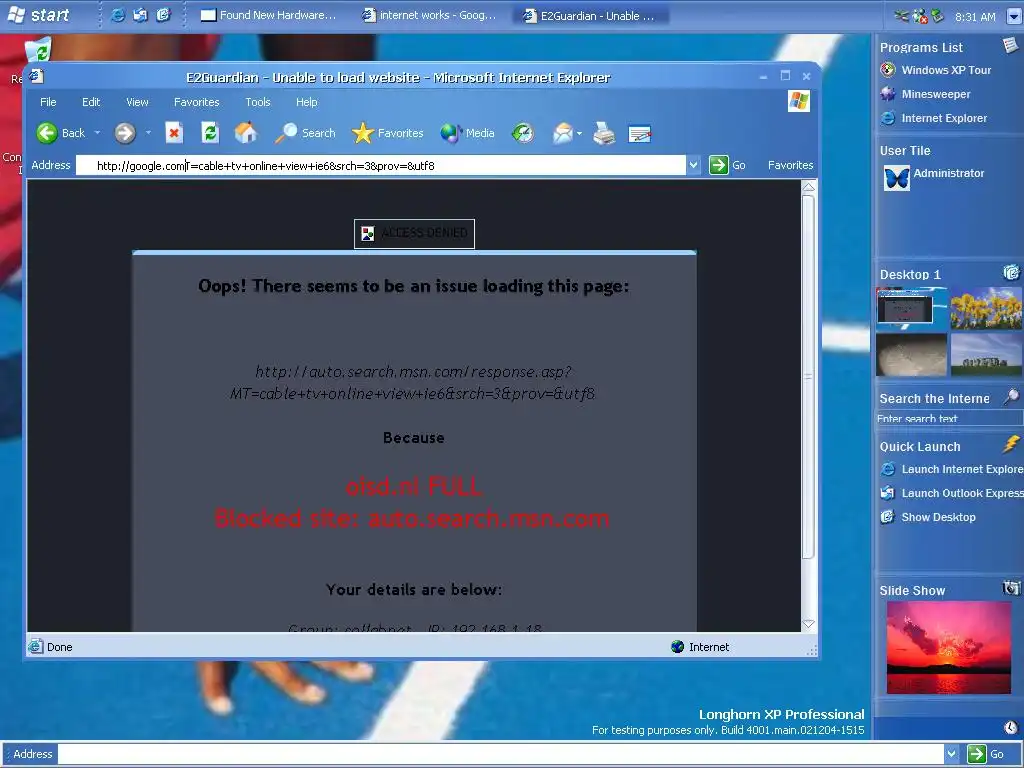Click Launch Outlook Express in Quick Launch tile
The image size is (1024, 768).
point(952,493)
